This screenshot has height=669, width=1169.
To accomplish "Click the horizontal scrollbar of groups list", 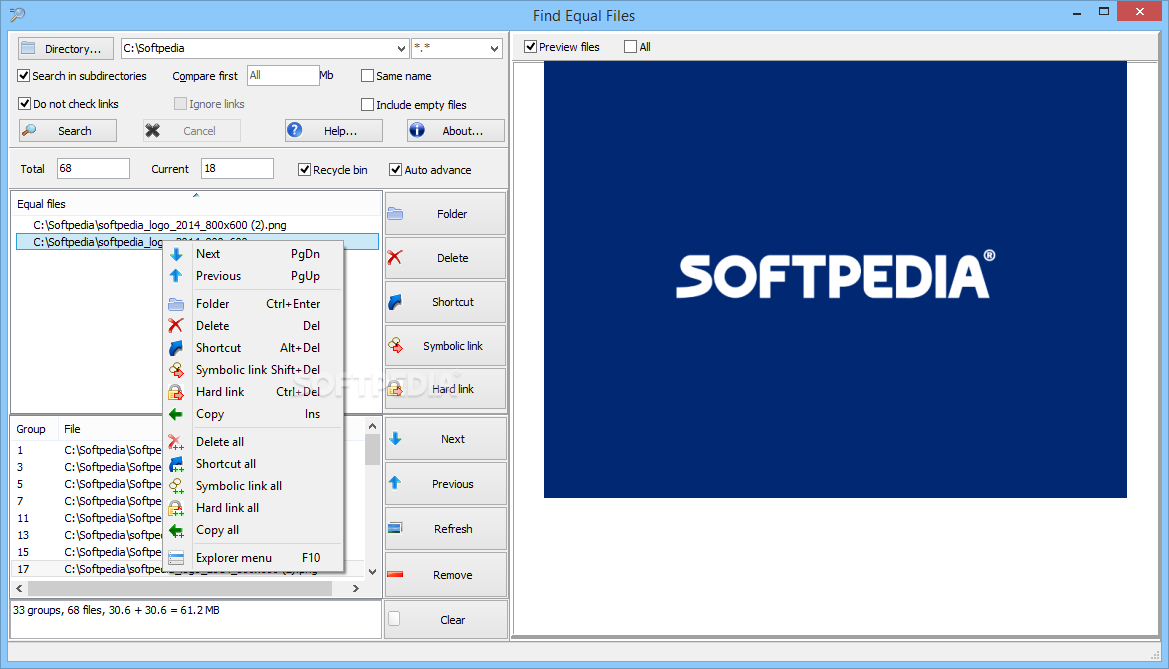I will [180, 588].
